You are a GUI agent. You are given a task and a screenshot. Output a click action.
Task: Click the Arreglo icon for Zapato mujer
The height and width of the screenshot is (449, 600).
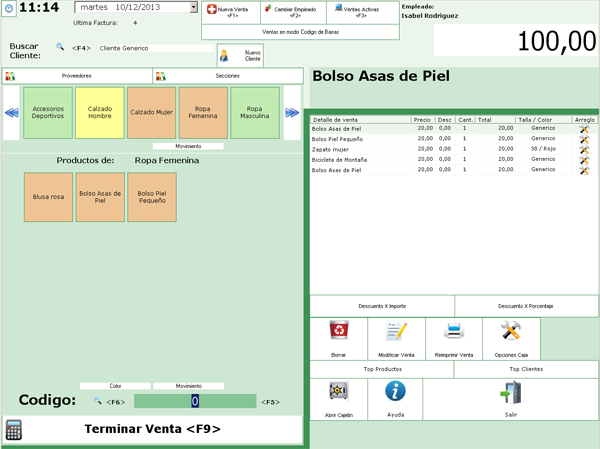pos(584,149)
